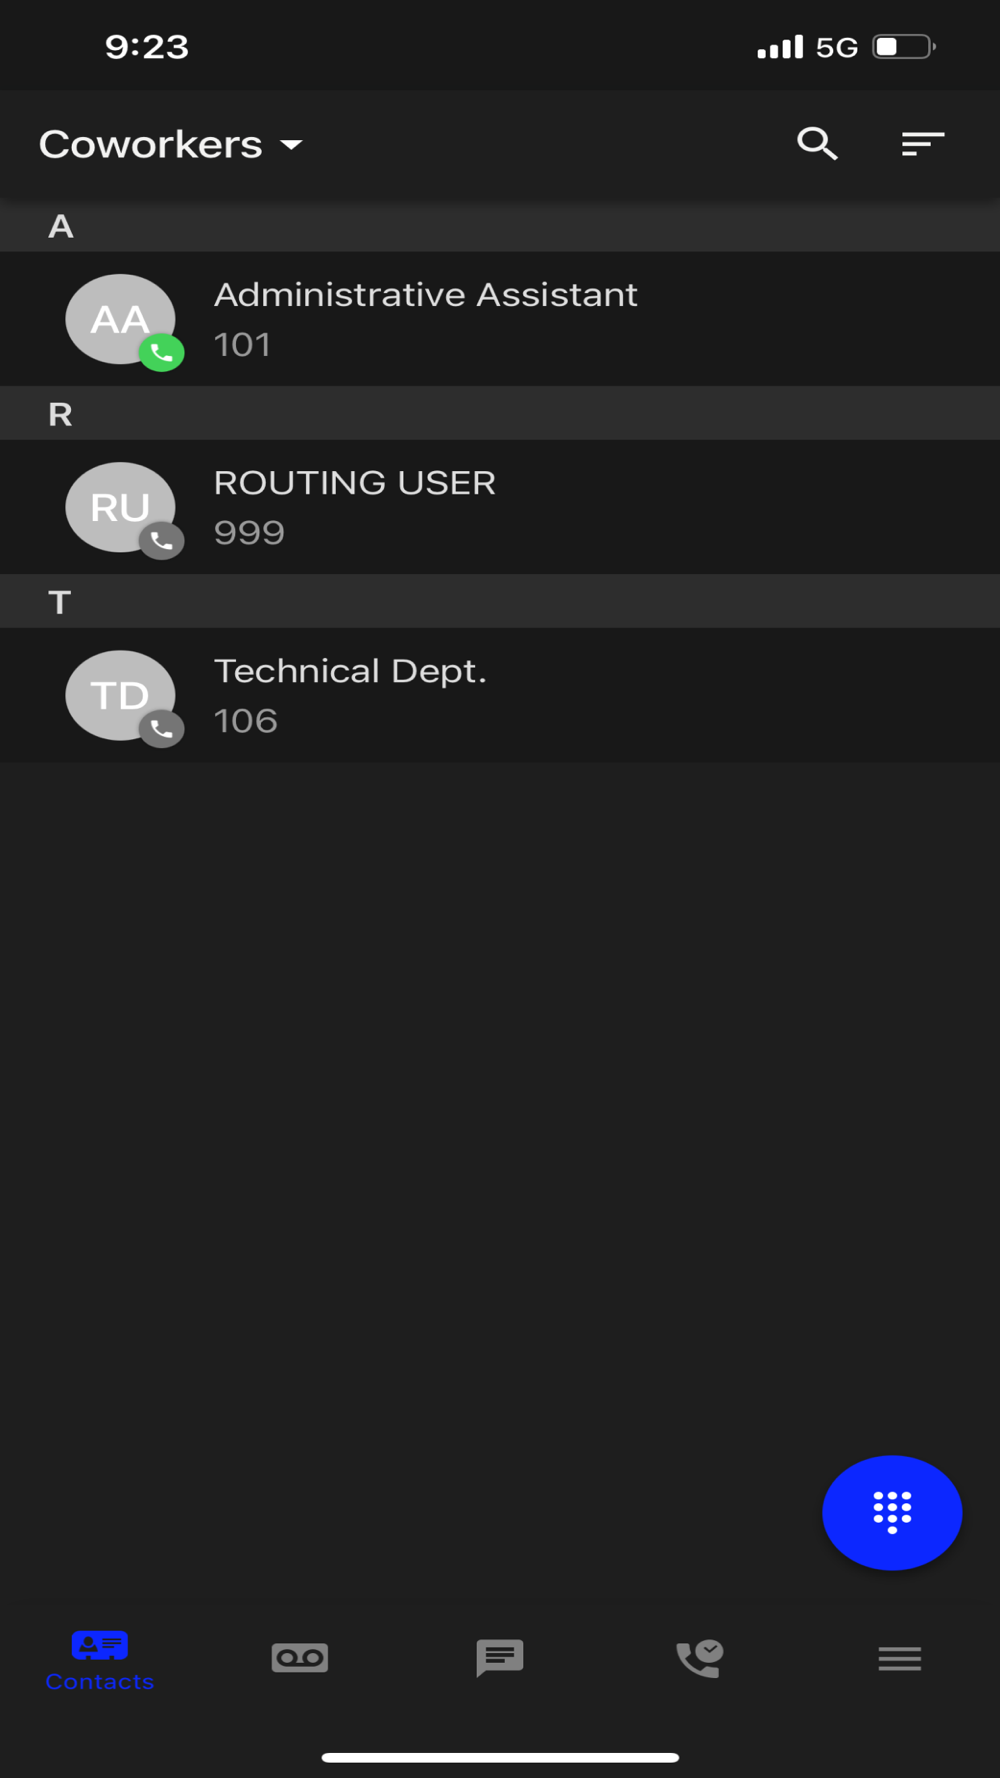Expand the Coworkers dropdown arrow
The height and width of the screenshot is (1778, 1000).
coord(291,145)
